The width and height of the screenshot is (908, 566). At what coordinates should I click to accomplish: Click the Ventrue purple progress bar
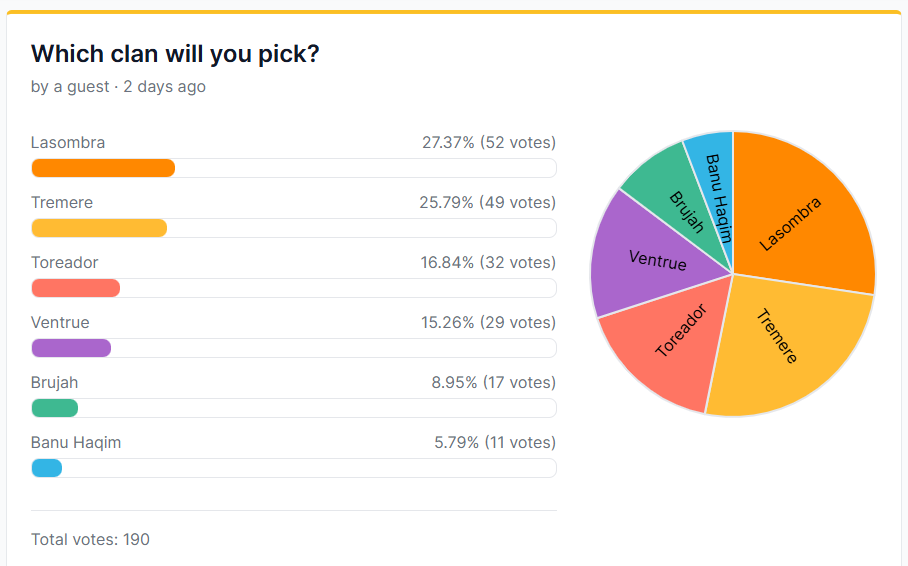click(71, 348)
